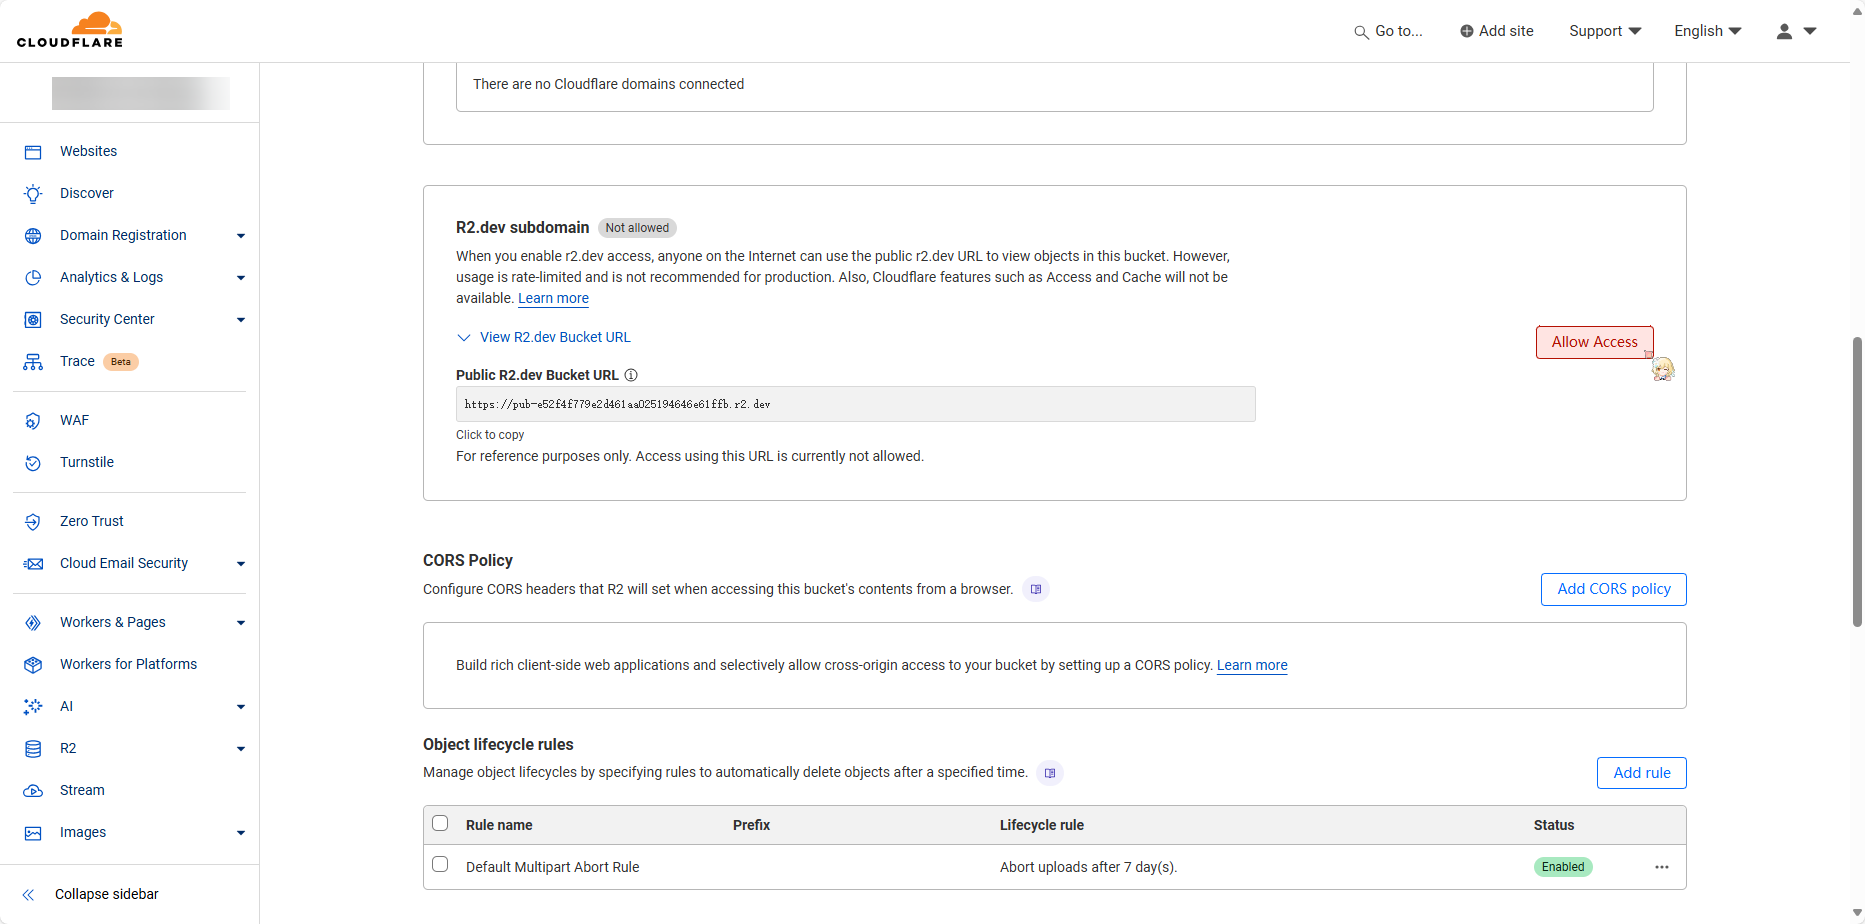The height and width of the screenshot is (924, 1865).
Task: Check the Default Multipart Abort Rule row
Action: (x=440, y=864)
